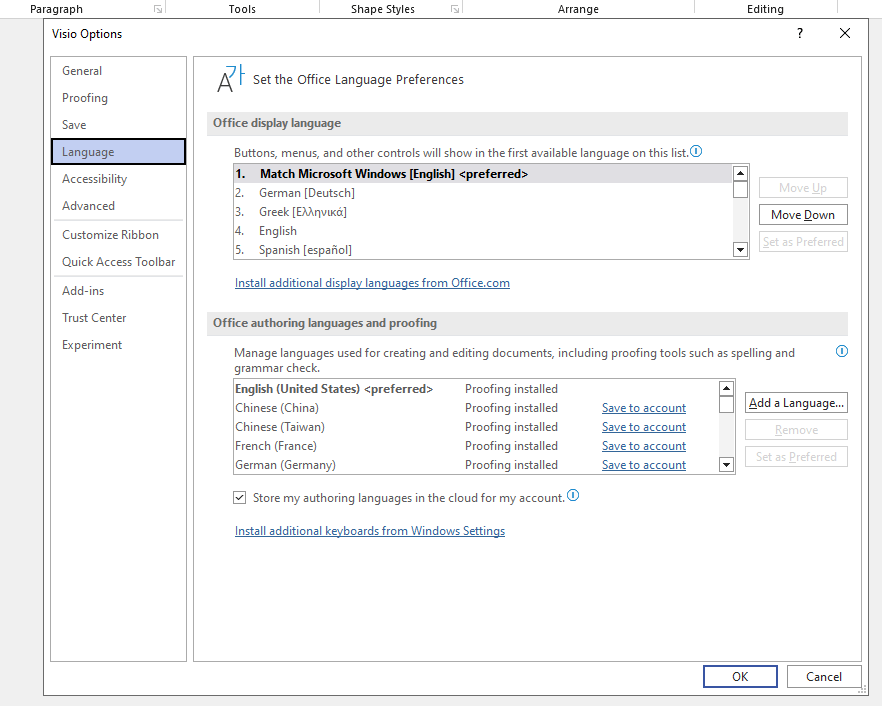Select the Language options category

[x=118, y=152]
